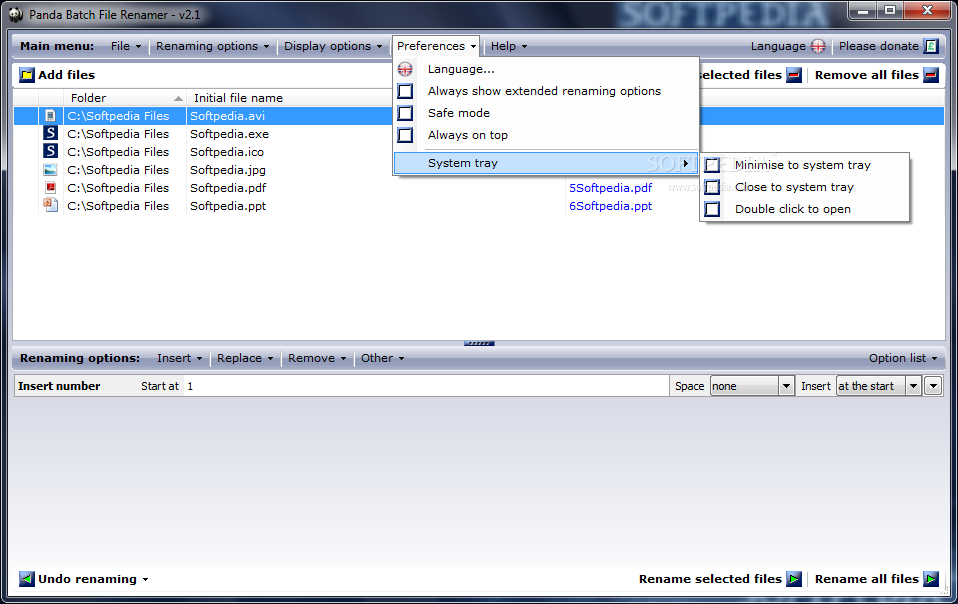958x604 pixels.
Task: Click the red icon next to selected files
Action: [794, 75]
